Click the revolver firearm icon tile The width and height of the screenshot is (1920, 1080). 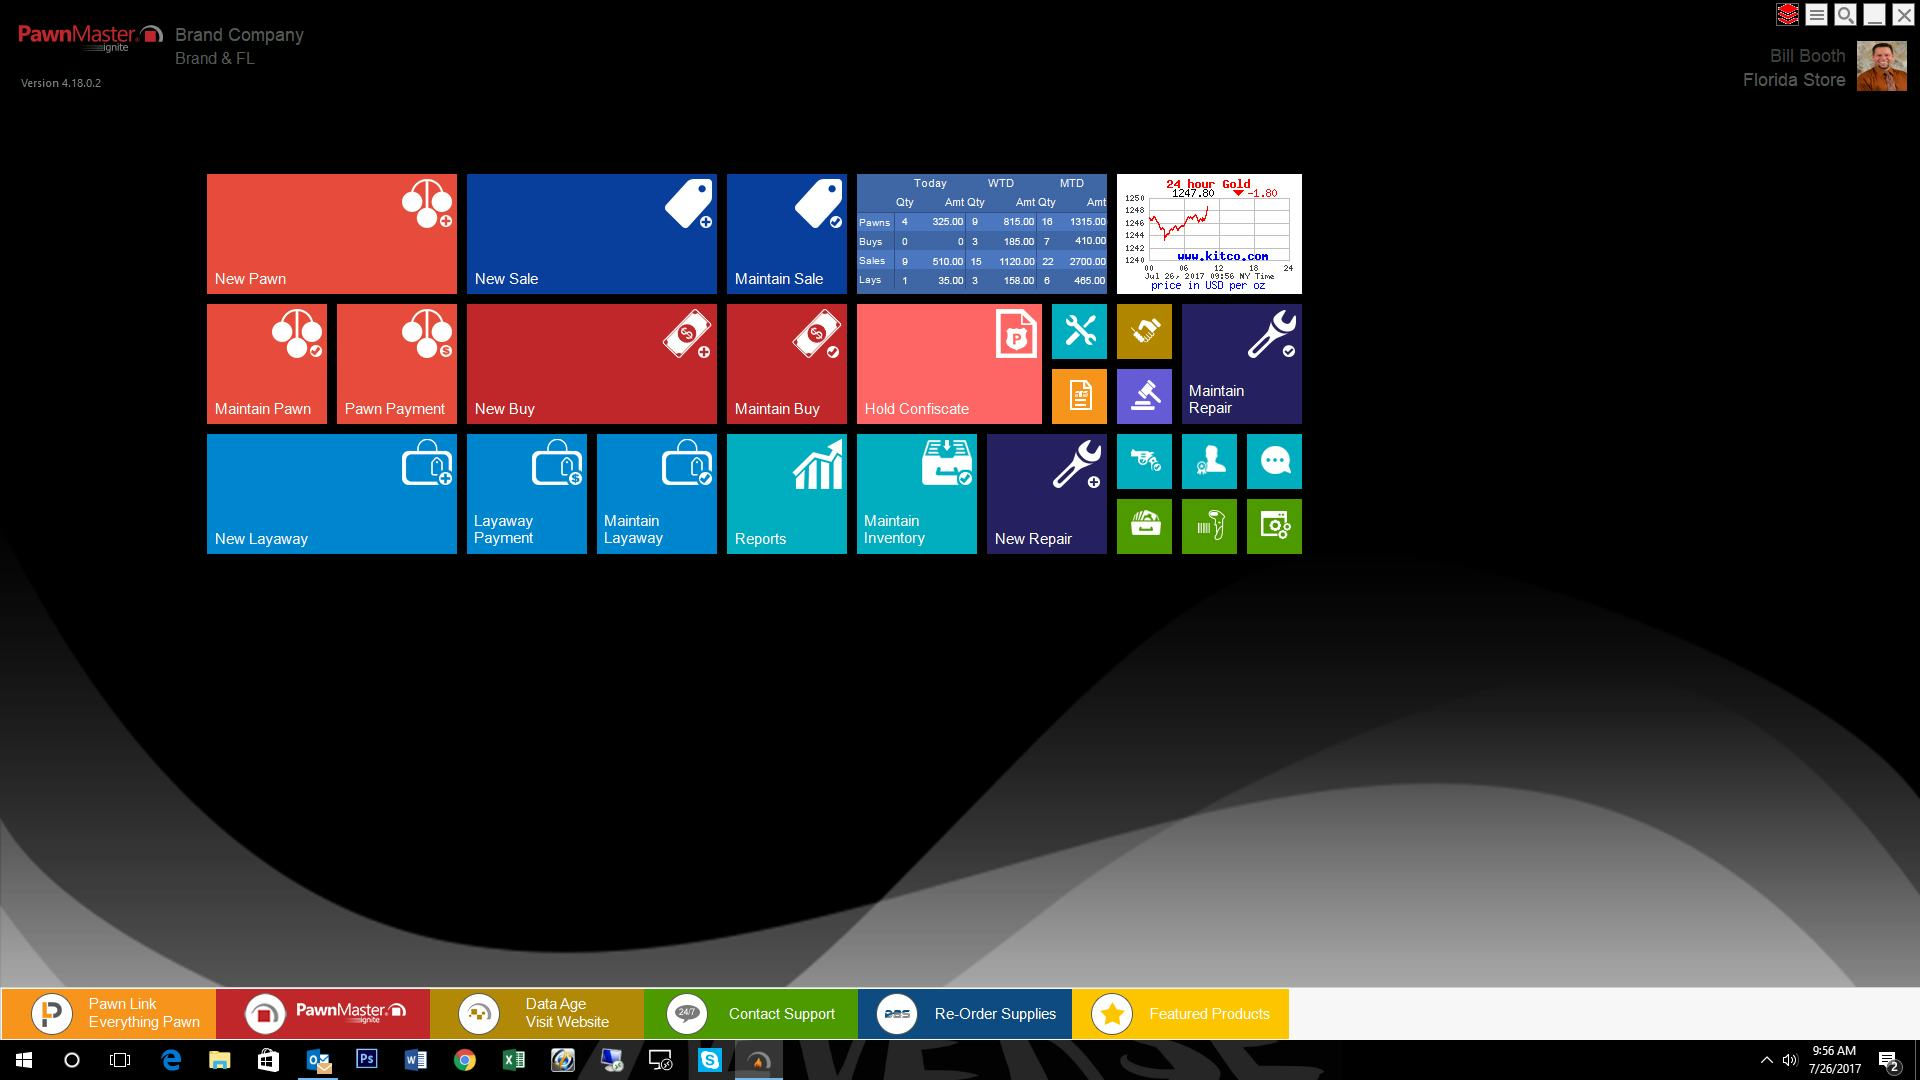point(1144,461)
